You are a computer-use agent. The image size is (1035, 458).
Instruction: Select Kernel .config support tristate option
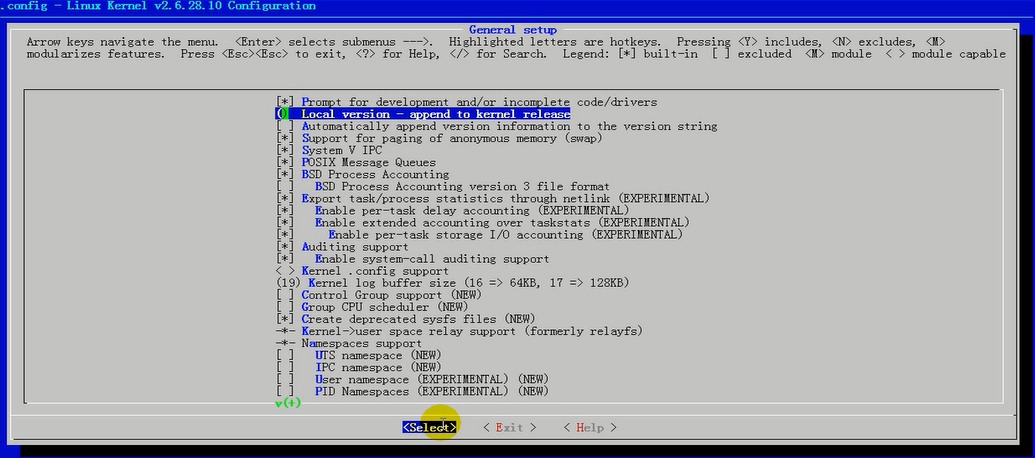(362, 271)
